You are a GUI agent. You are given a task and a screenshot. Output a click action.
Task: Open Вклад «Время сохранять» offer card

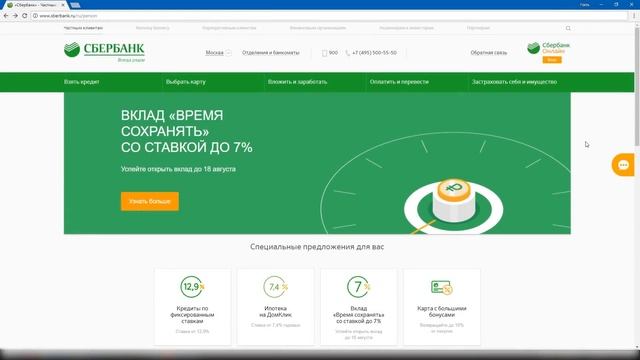359,307
